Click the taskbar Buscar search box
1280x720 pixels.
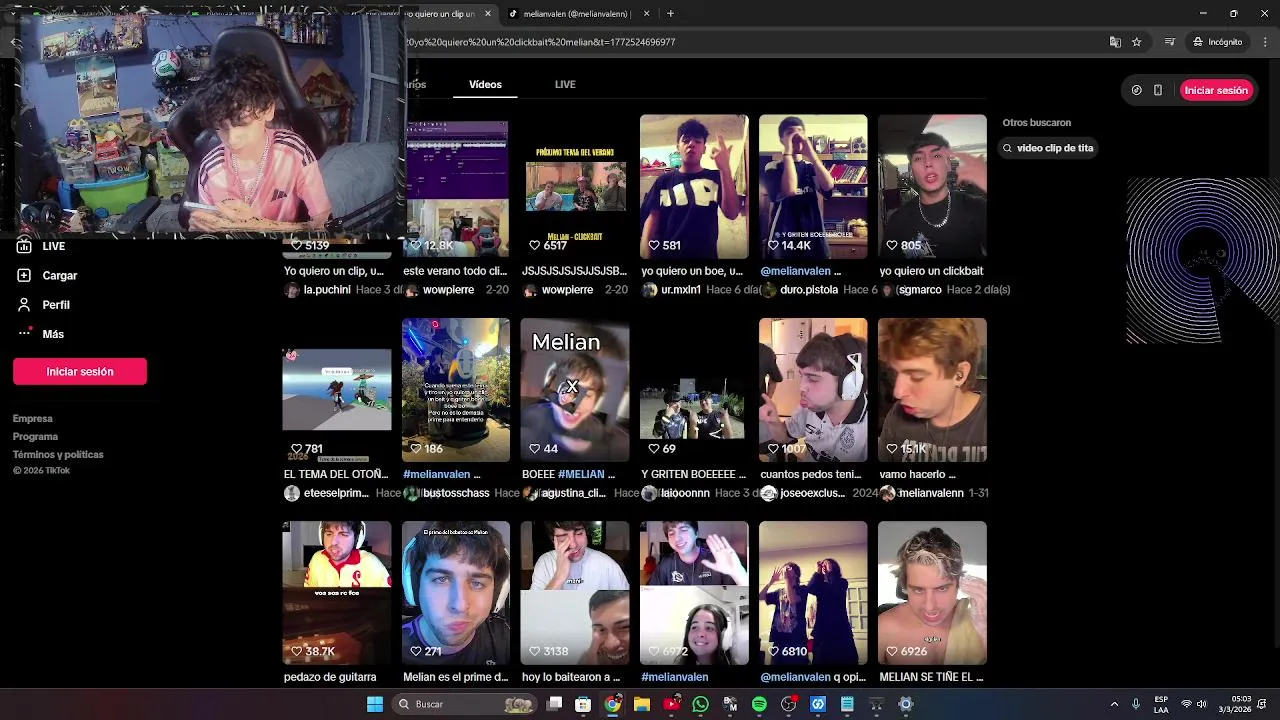pos(464,704)
